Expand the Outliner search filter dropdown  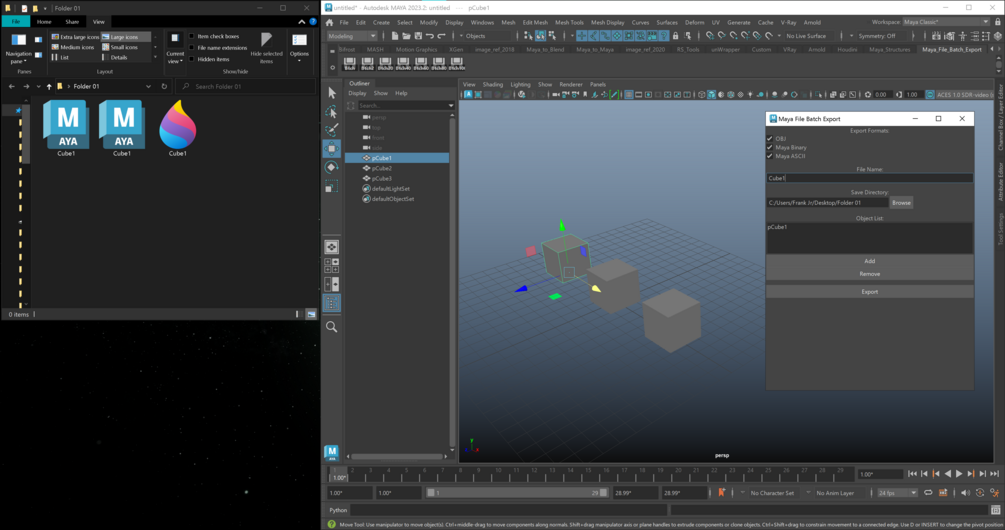pos(451,106)
